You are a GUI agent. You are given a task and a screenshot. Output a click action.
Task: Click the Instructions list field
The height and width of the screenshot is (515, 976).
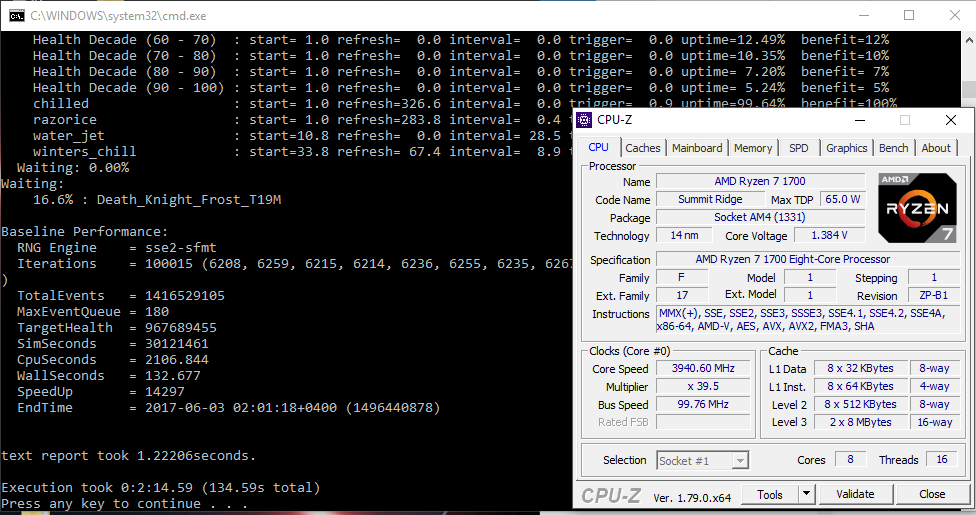[808, 319]
